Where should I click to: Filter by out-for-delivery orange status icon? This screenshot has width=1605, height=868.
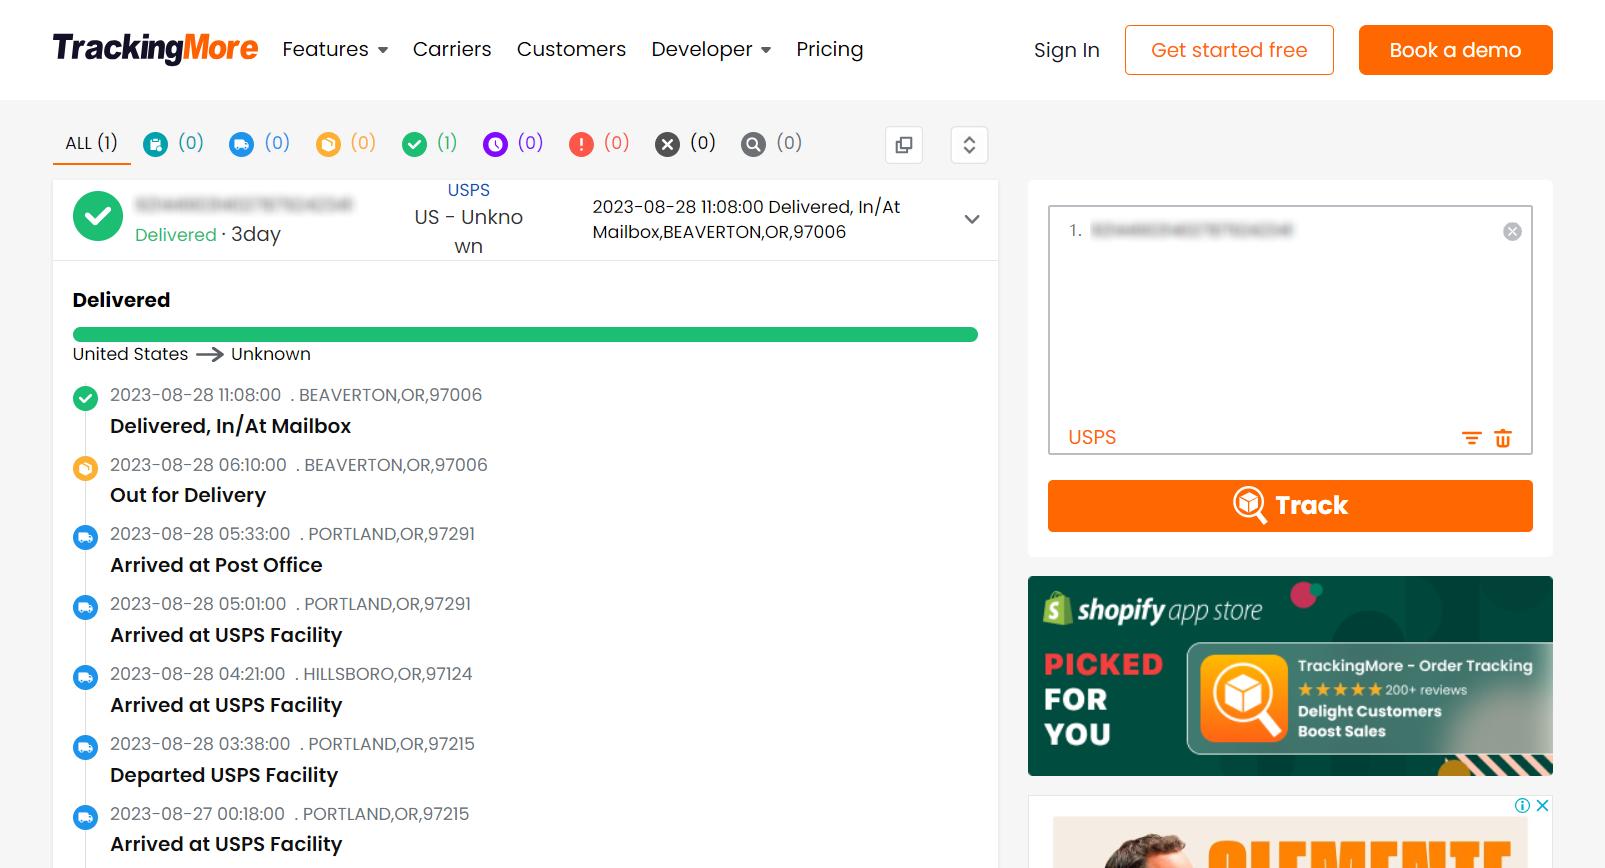tap(328, 145)
